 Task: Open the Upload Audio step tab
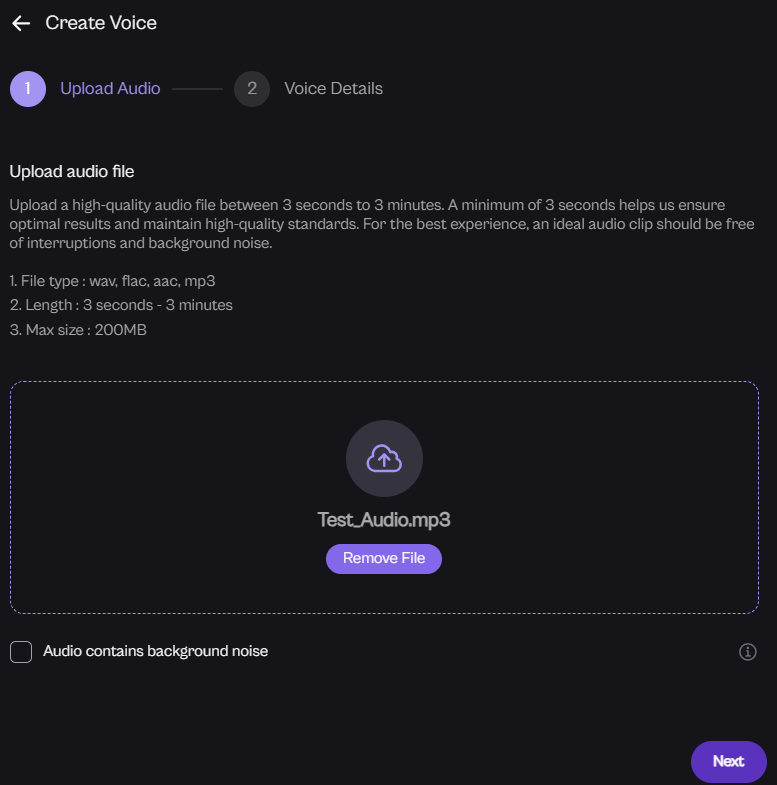click(x=110, y=88)
